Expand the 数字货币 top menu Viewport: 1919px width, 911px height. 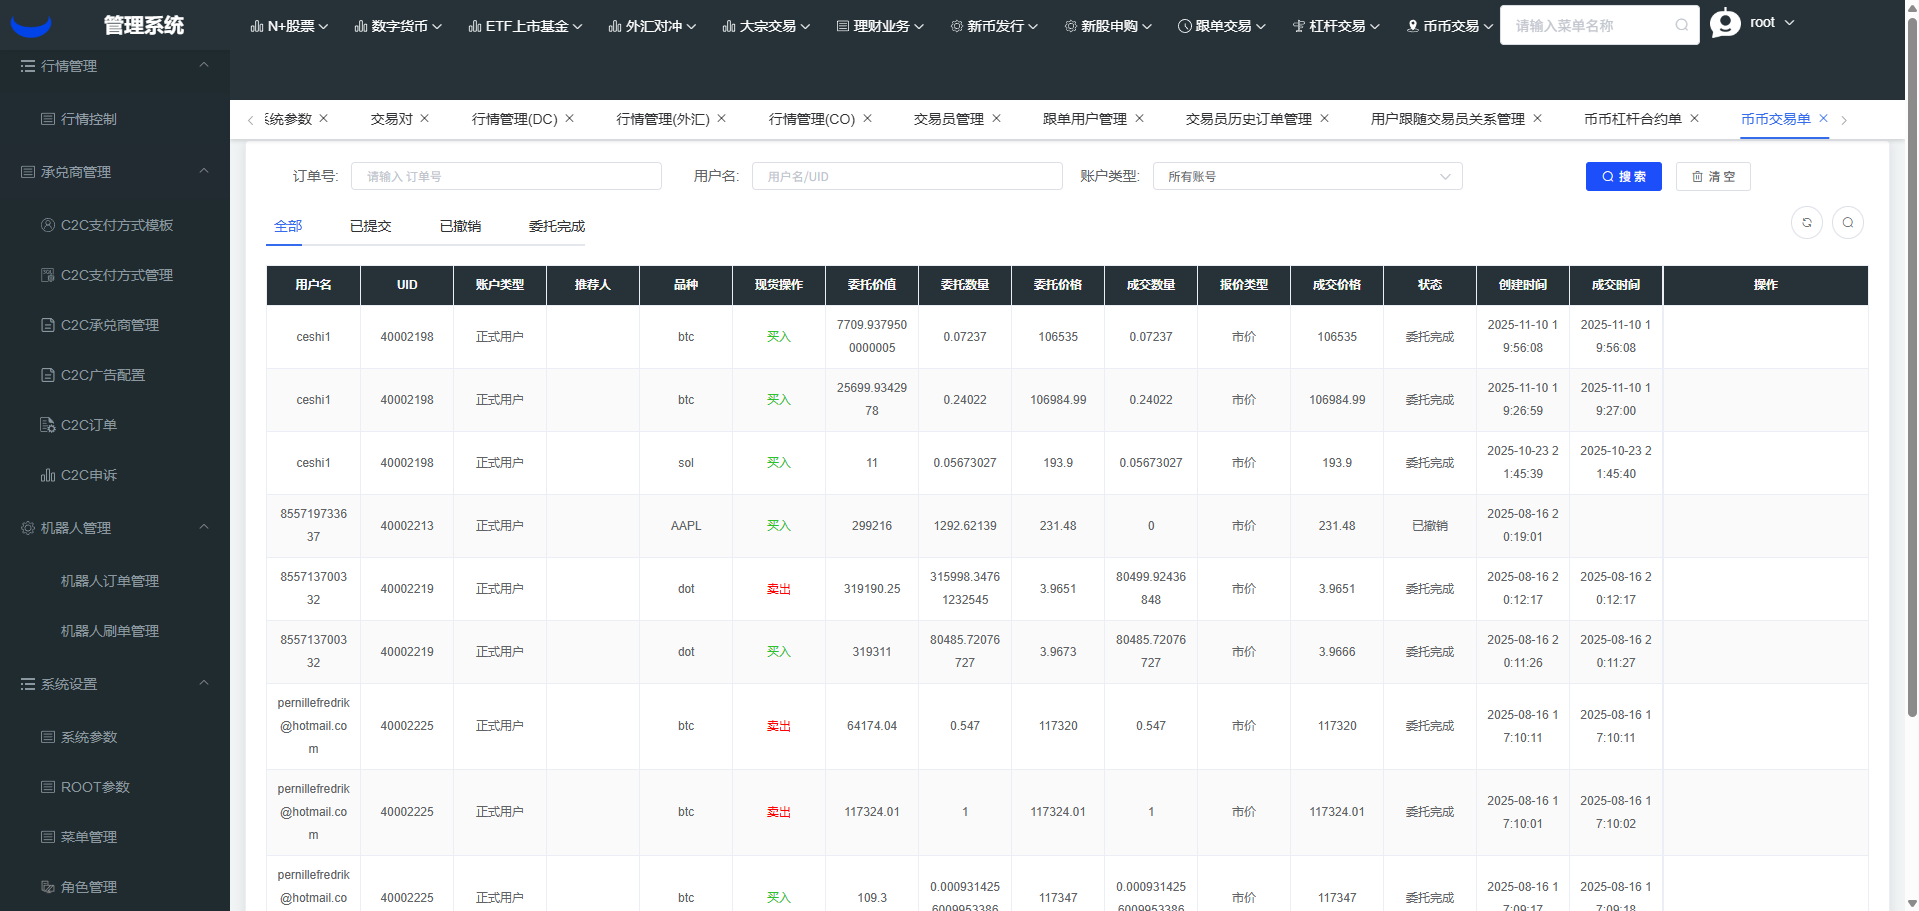398,26
